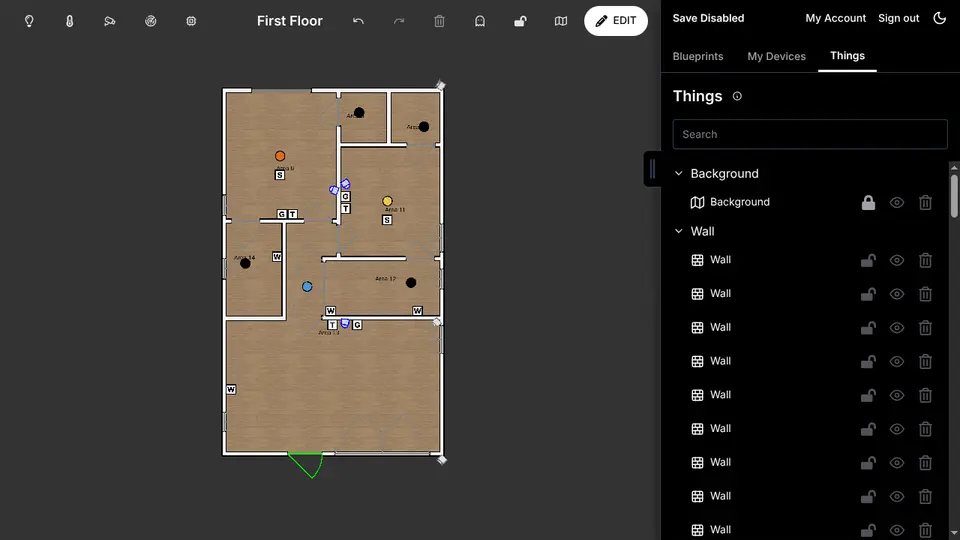Click the green door at floorplan bottom
The height and width of the screenshot is (540, 960).
click(306, 465)
